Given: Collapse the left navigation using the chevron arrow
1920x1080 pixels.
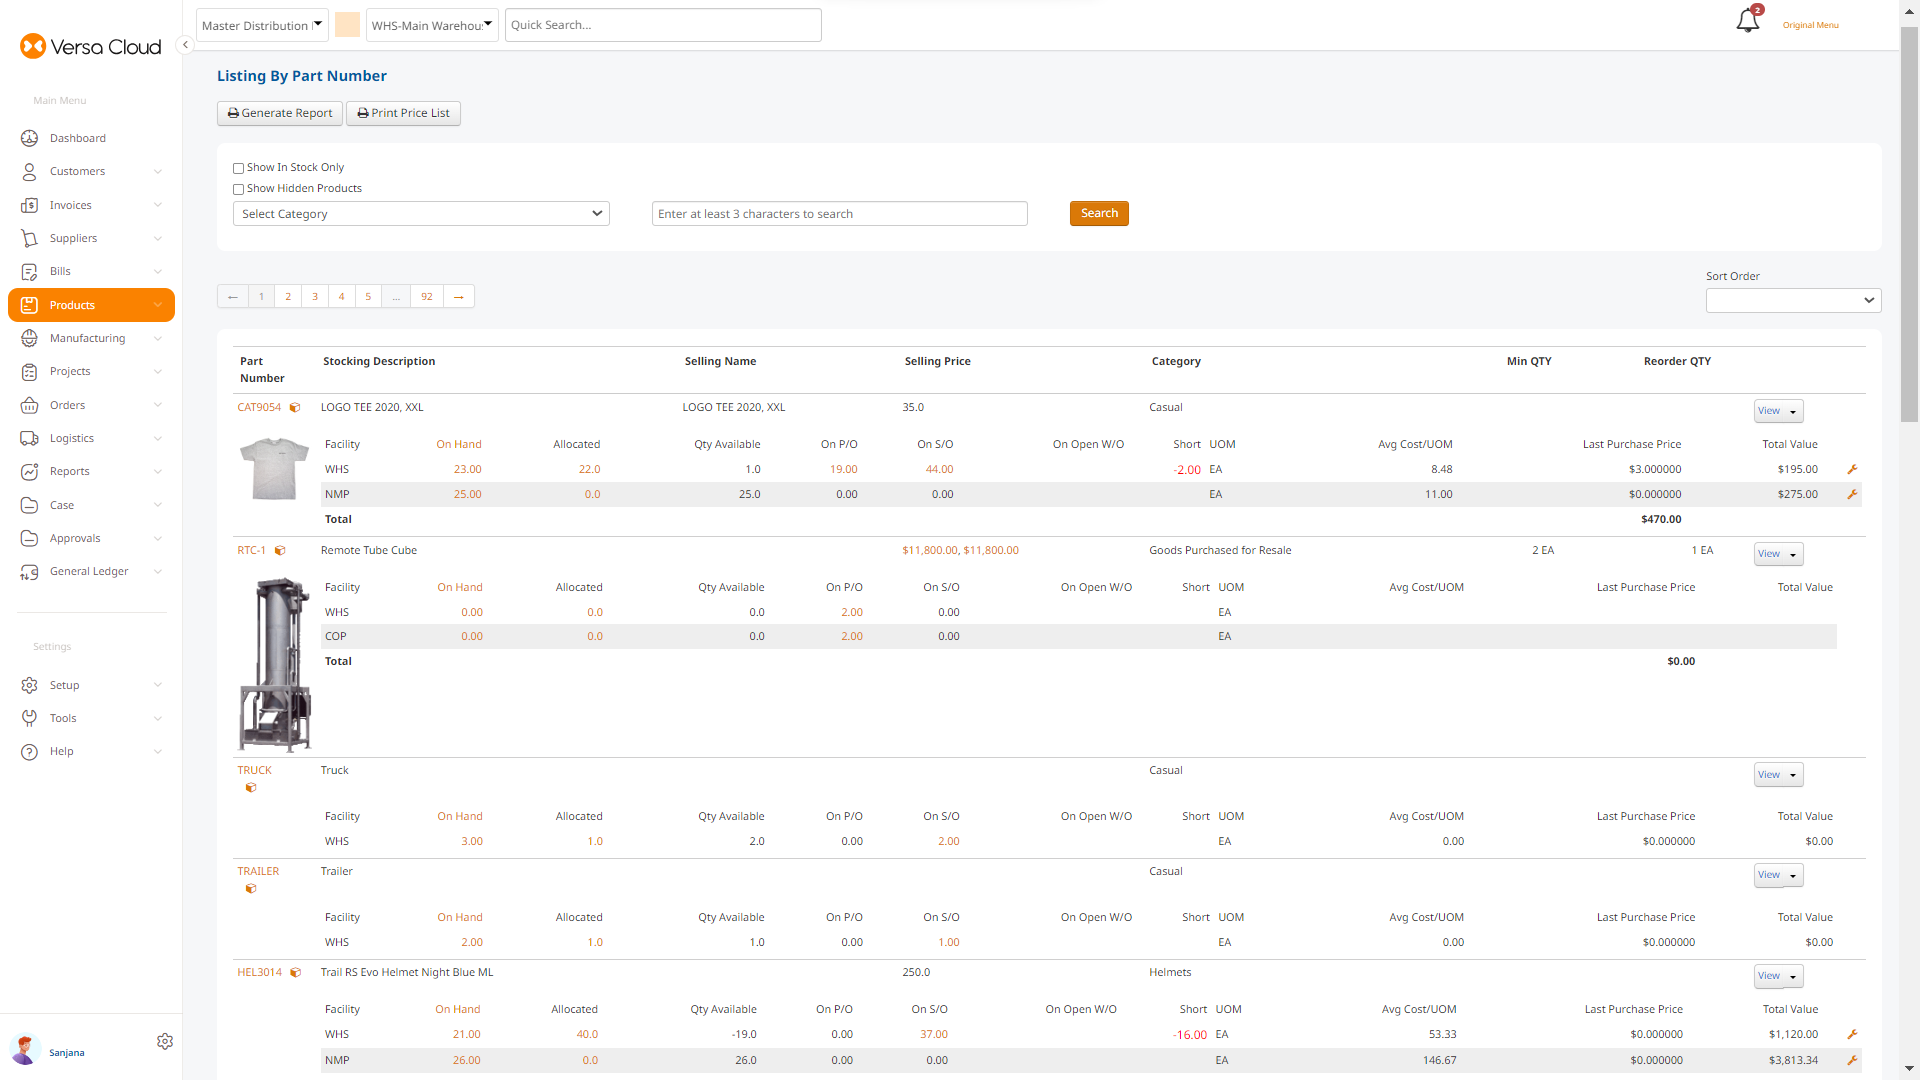Looking at the screenshot, I should [x=185, y=45].
